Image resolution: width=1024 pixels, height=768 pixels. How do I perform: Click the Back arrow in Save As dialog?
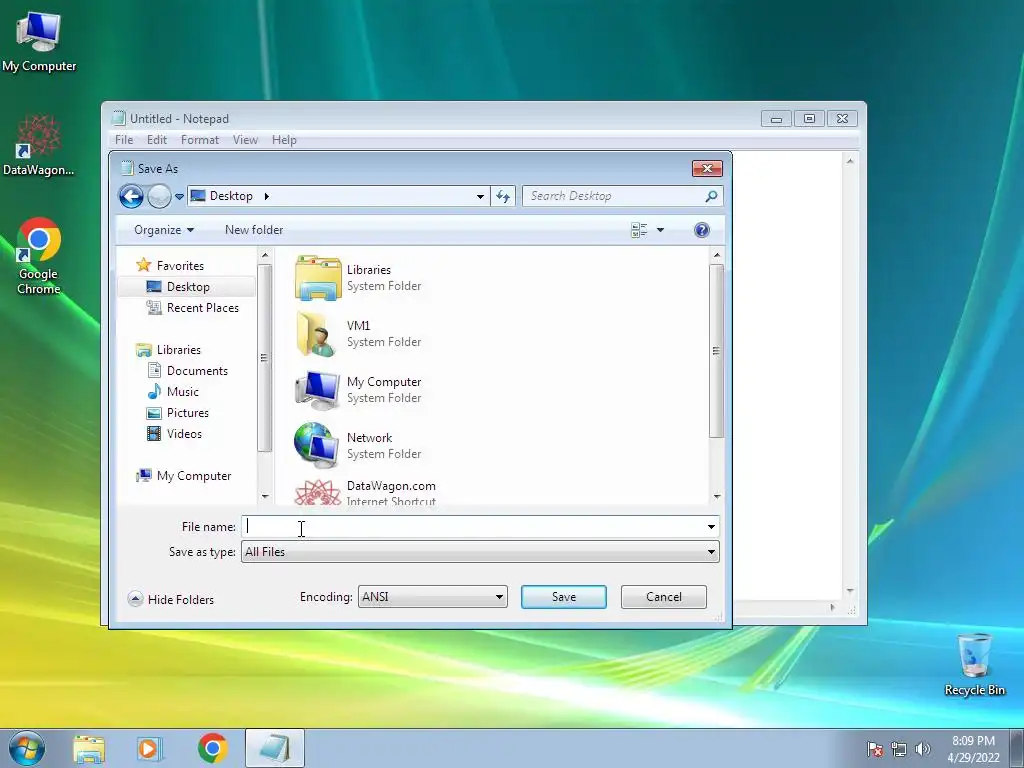[131, 196]
